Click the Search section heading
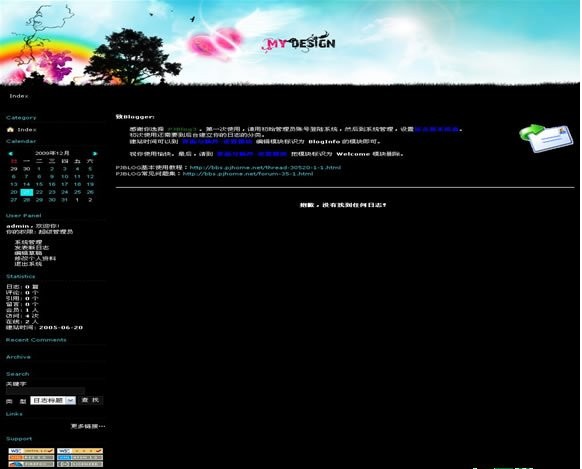This screenshot has height=469, width=582. click(x=17, y=374)
